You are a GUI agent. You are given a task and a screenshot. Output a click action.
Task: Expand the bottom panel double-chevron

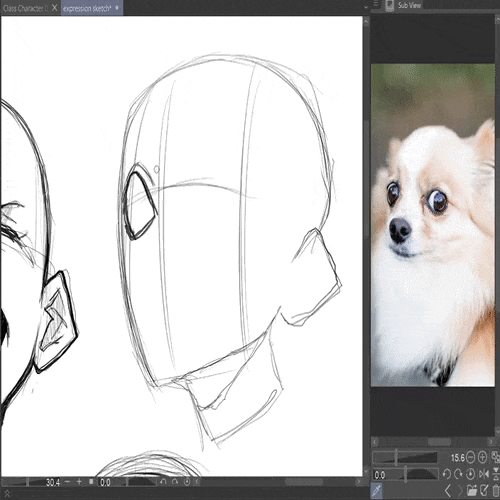[x=7, y=494]
